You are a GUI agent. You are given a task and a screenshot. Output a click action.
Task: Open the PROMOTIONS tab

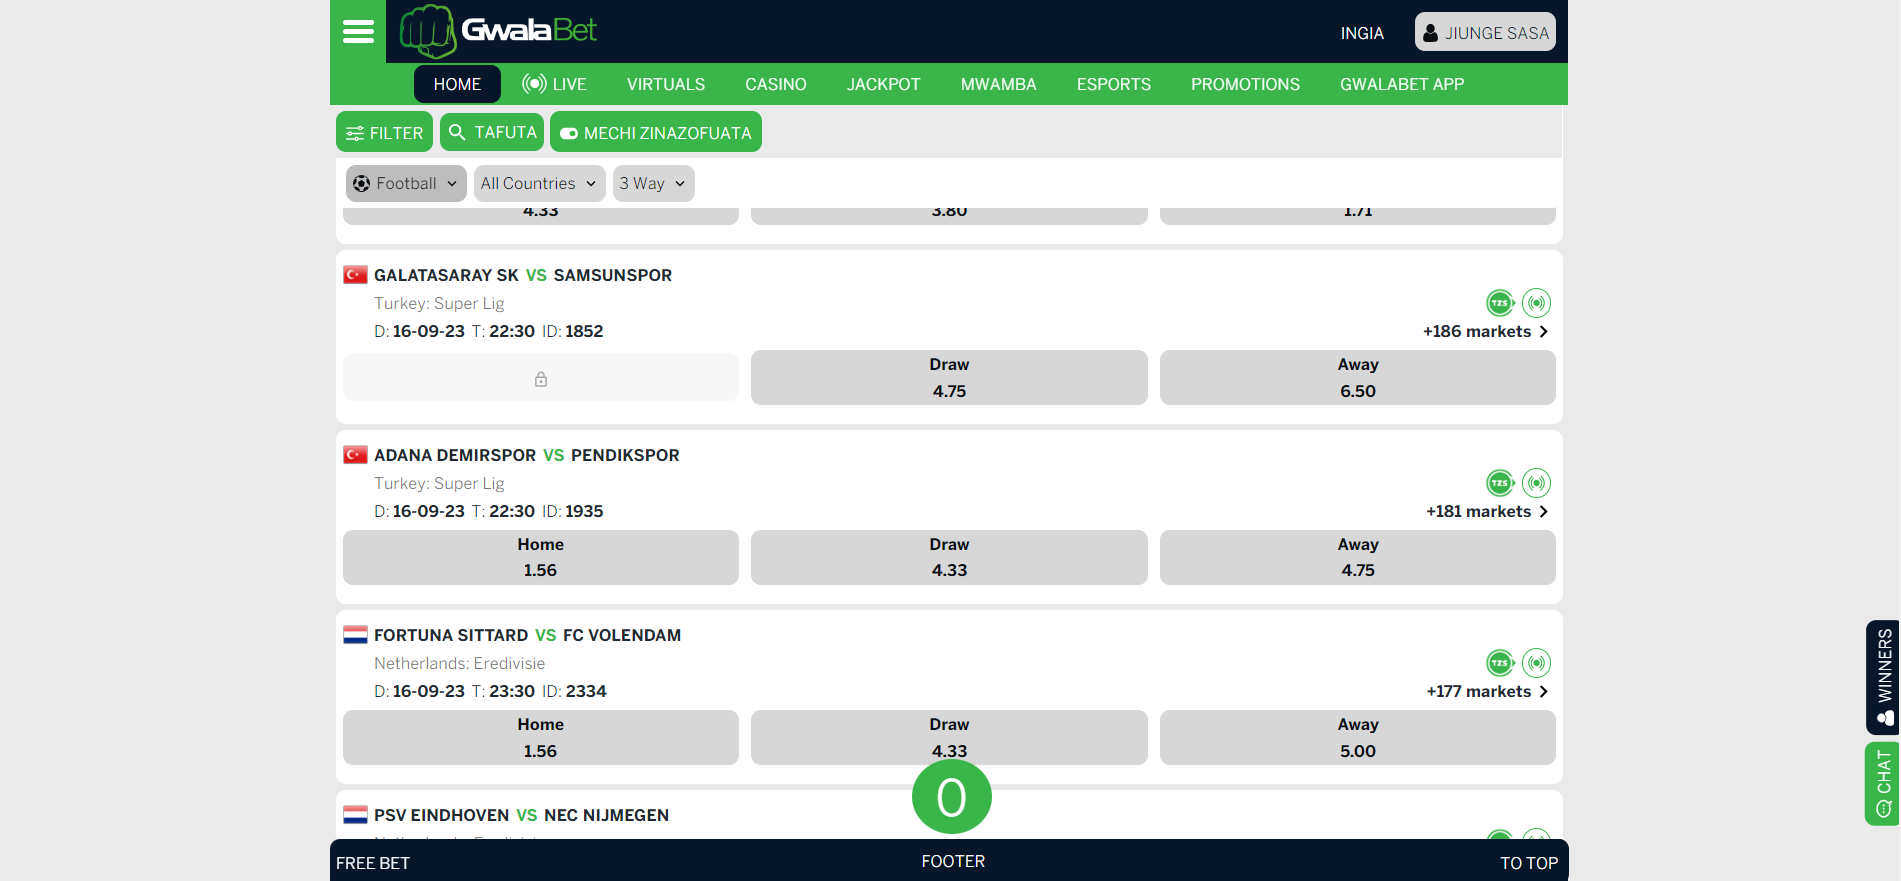coord(1246,84)
